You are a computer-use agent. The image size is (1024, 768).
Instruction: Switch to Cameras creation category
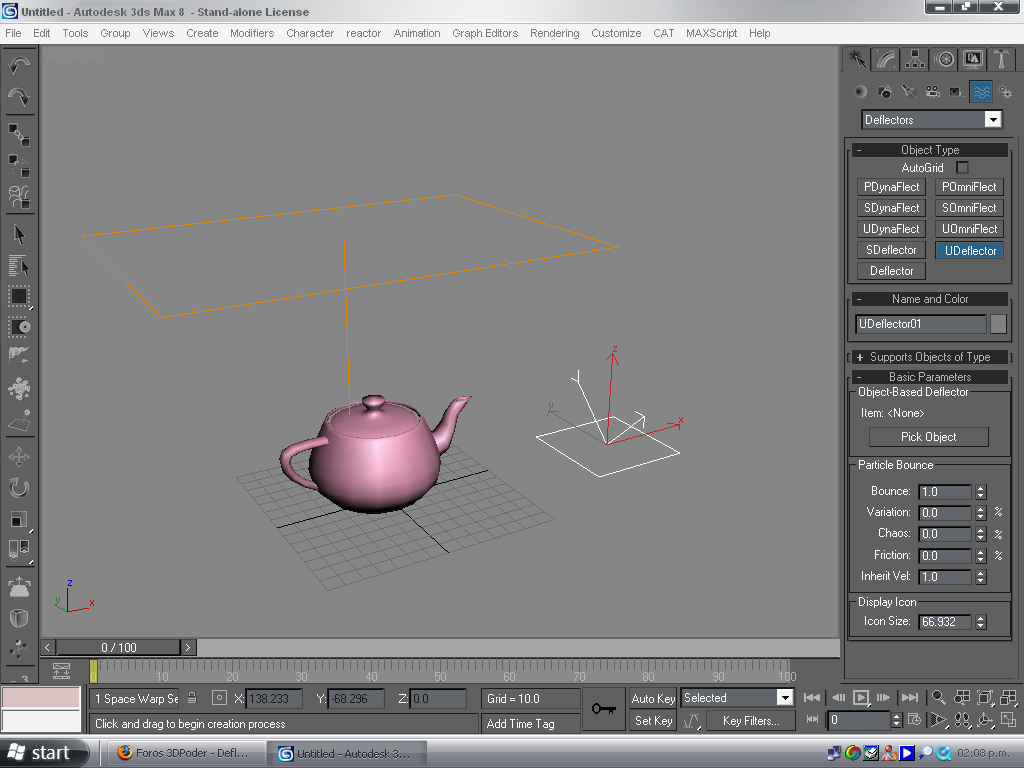pyautogui.click(x=933, y=92)
